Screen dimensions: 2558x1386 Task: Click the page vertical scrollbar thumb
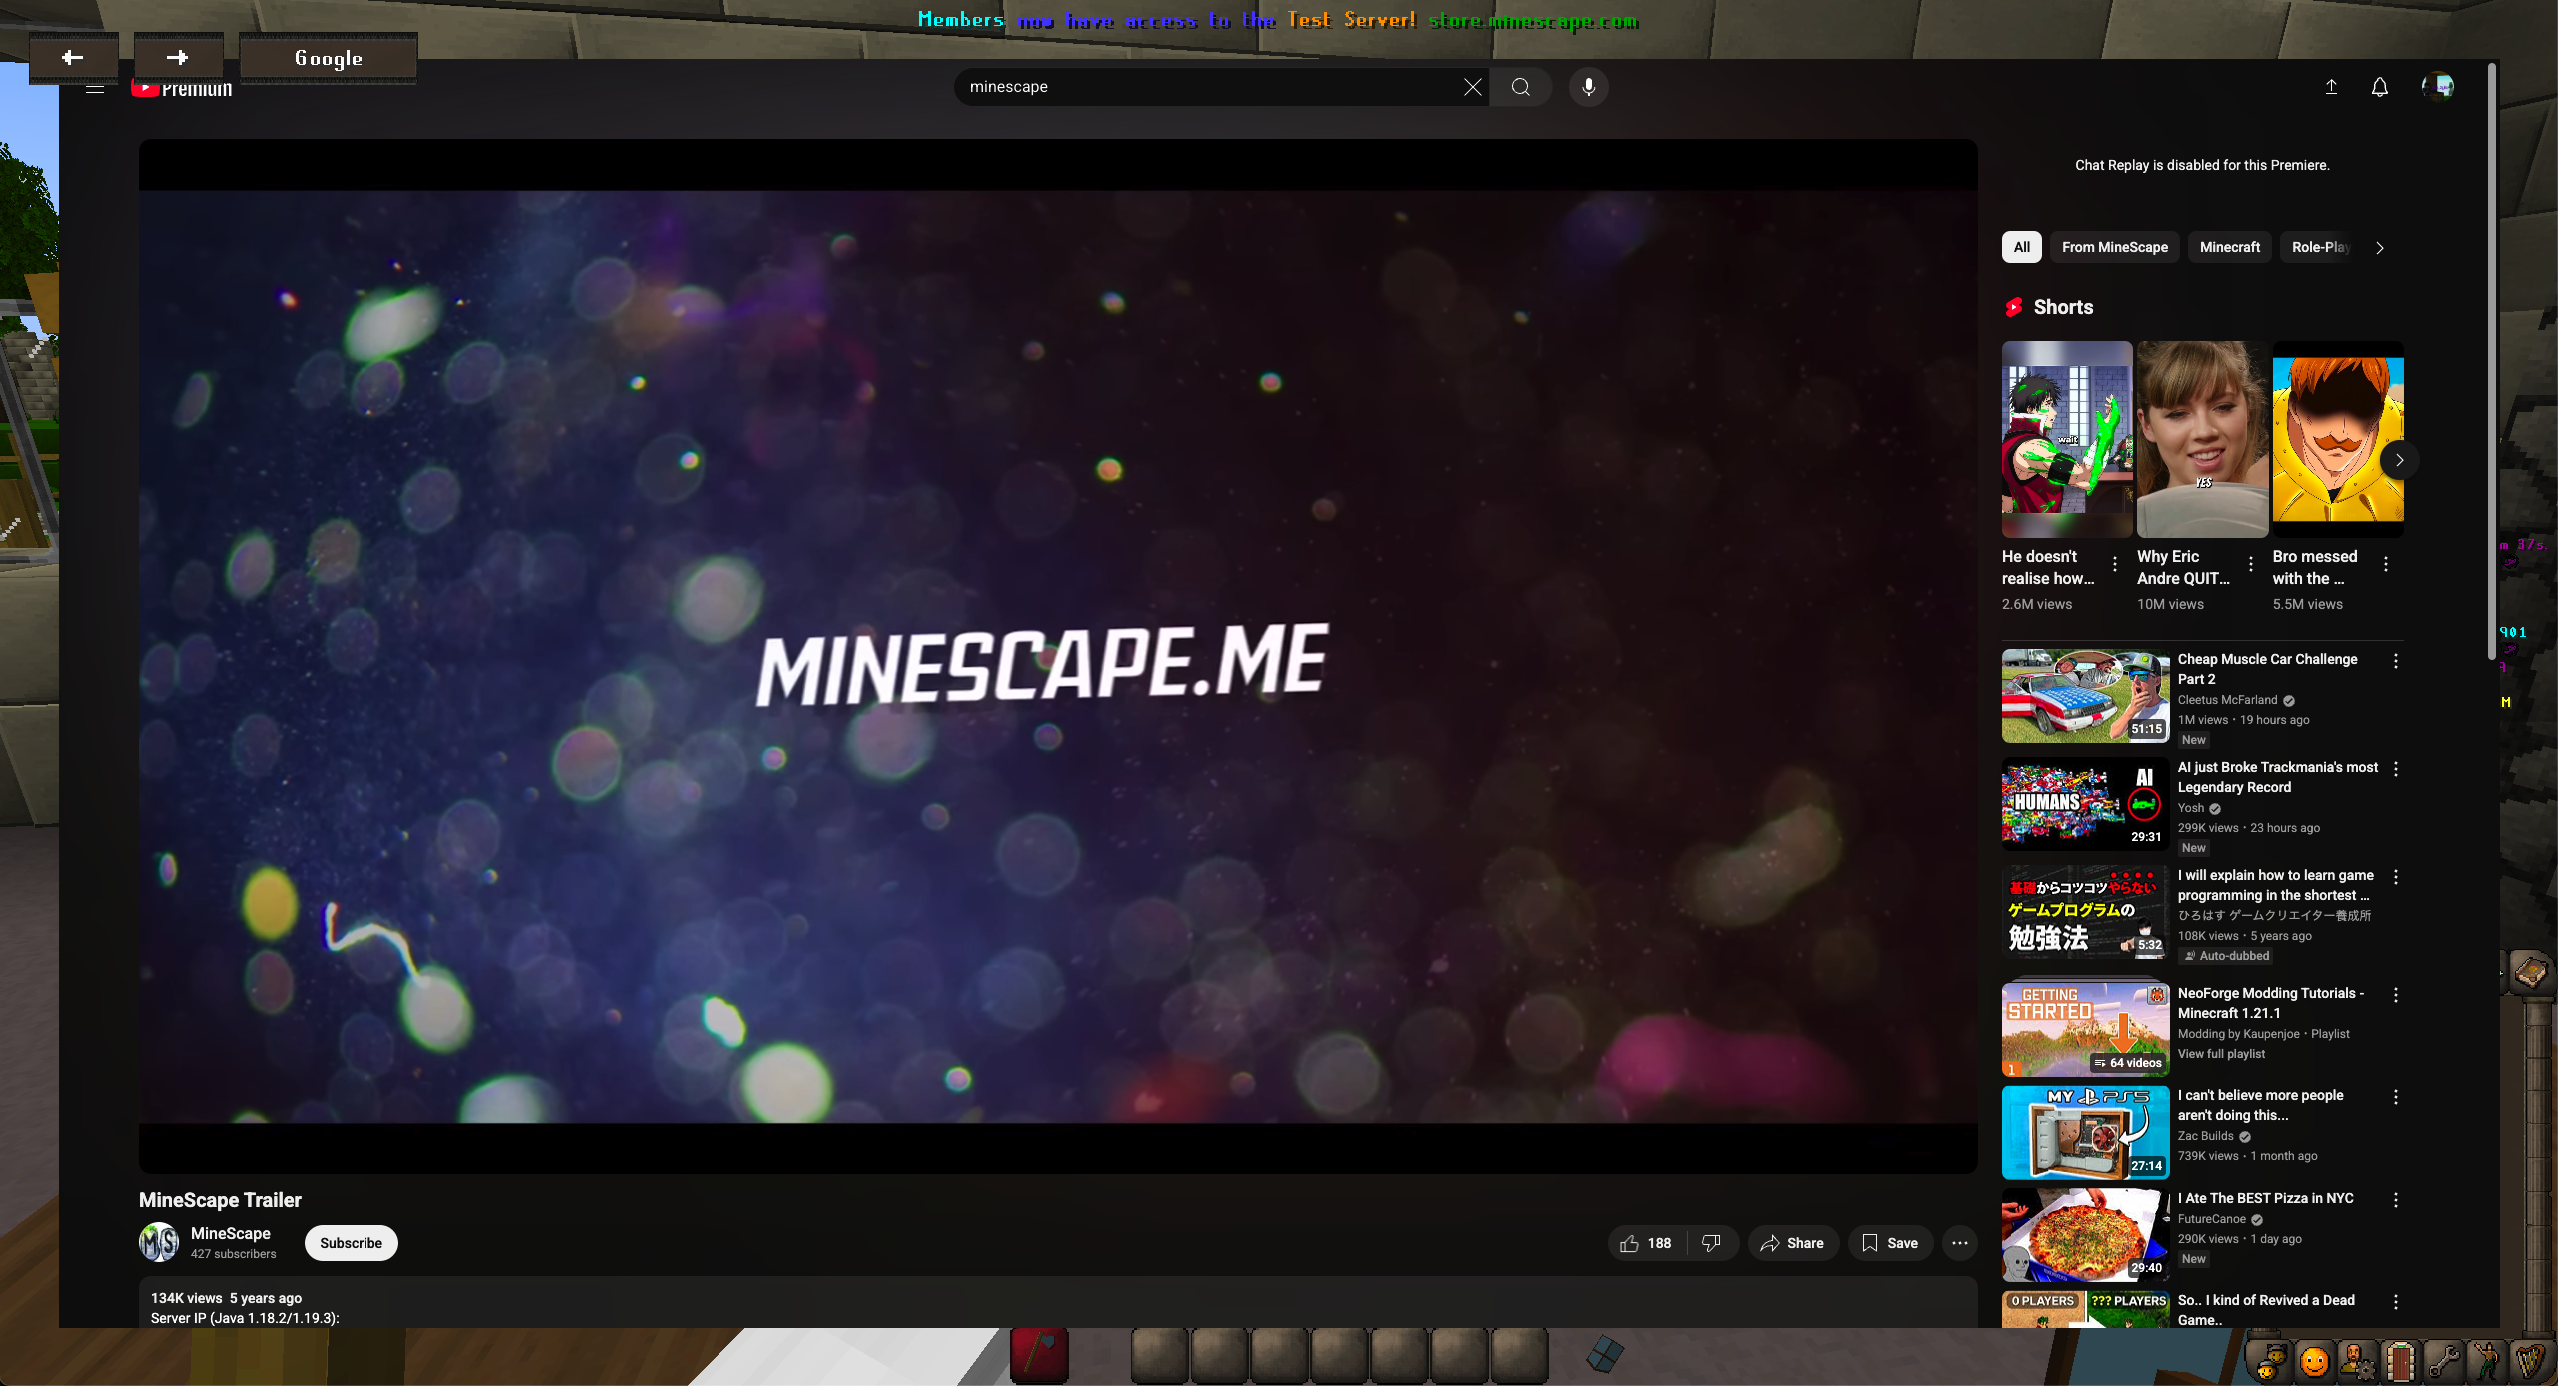coord(2492,360)
